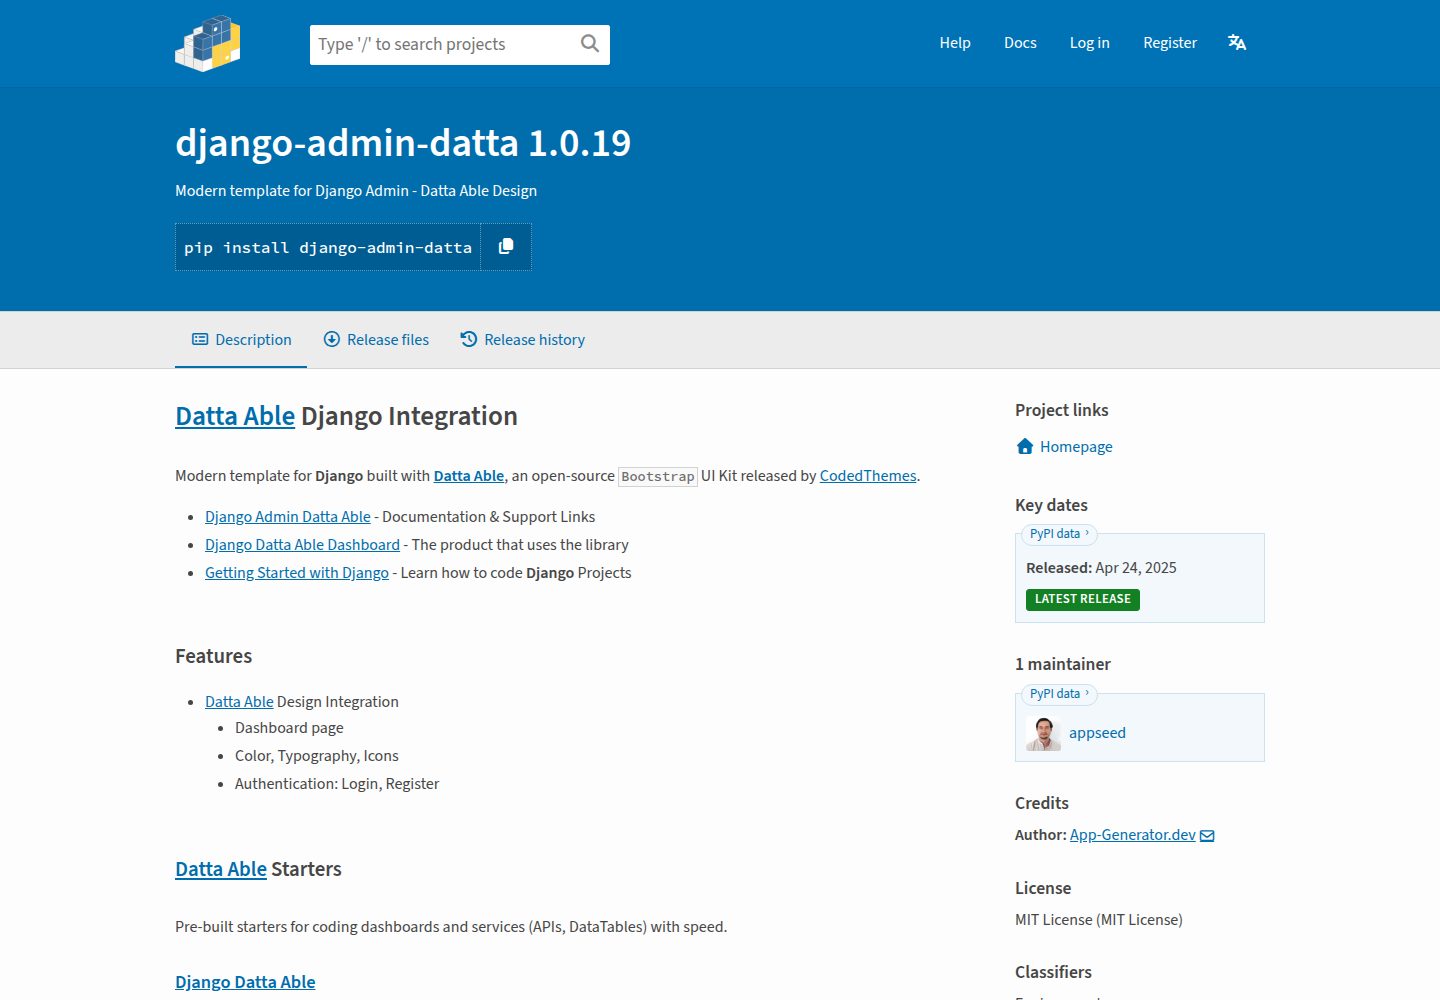This screenshot has width=1440, height=1000.
Task: Open the language selector icon
Action: pyautogui.click(x=1237, y=43)
